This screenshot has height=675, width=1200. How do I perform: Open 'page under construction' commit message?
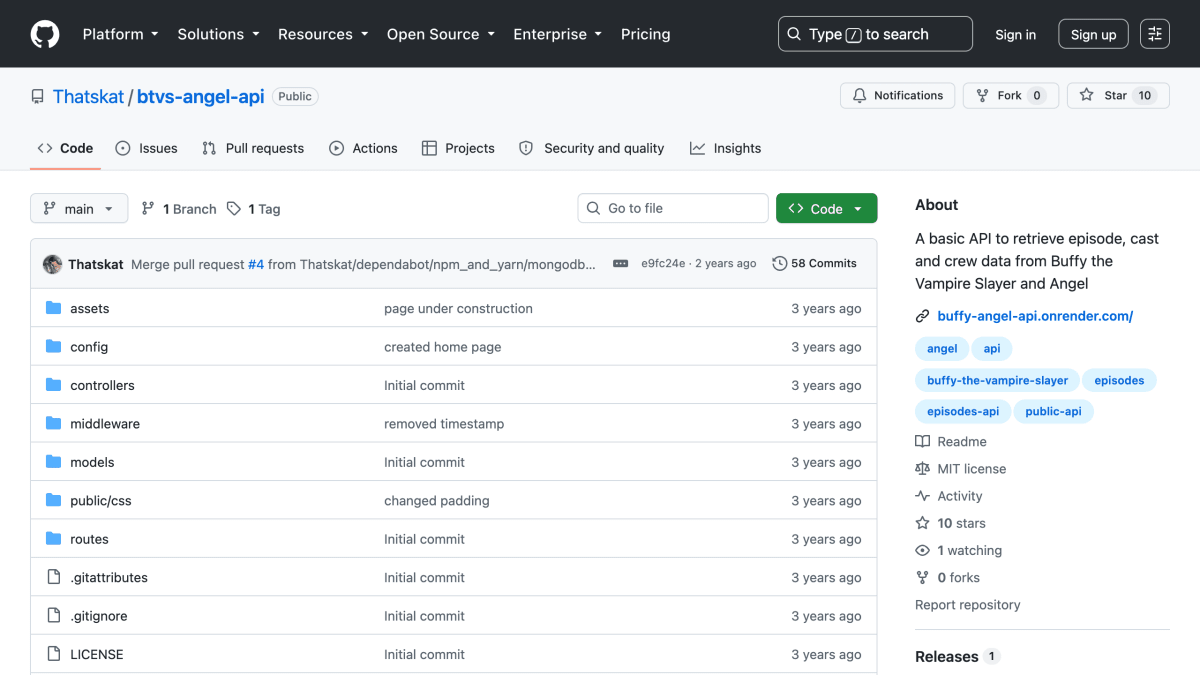pyautogui.click(x=458, y=309)
